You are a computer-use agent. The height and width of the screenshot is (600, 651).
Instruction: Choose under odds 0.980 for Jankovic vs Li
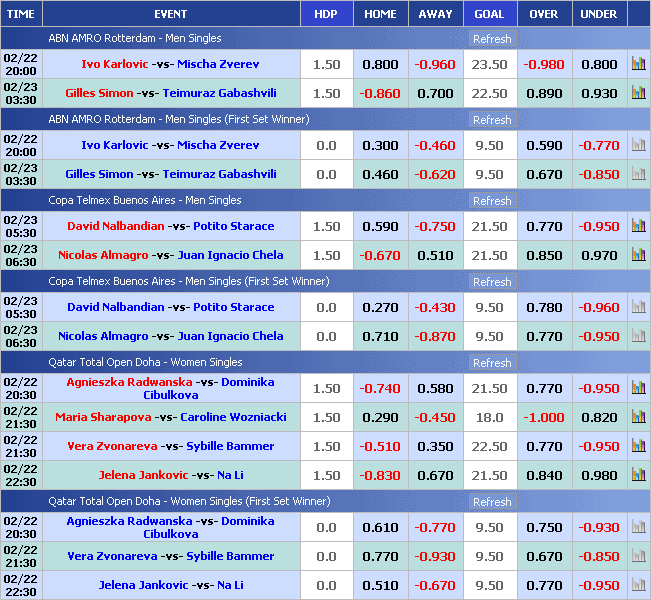pyautogui.click(x=599, y=475)
